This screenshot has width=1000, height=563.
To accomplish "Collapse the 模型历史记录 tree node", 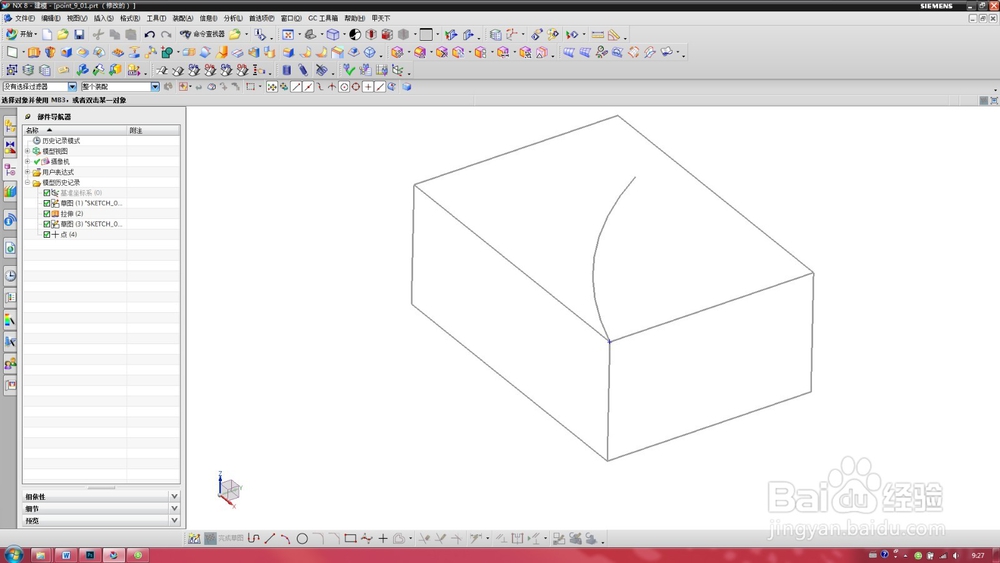I will point(27,182).
